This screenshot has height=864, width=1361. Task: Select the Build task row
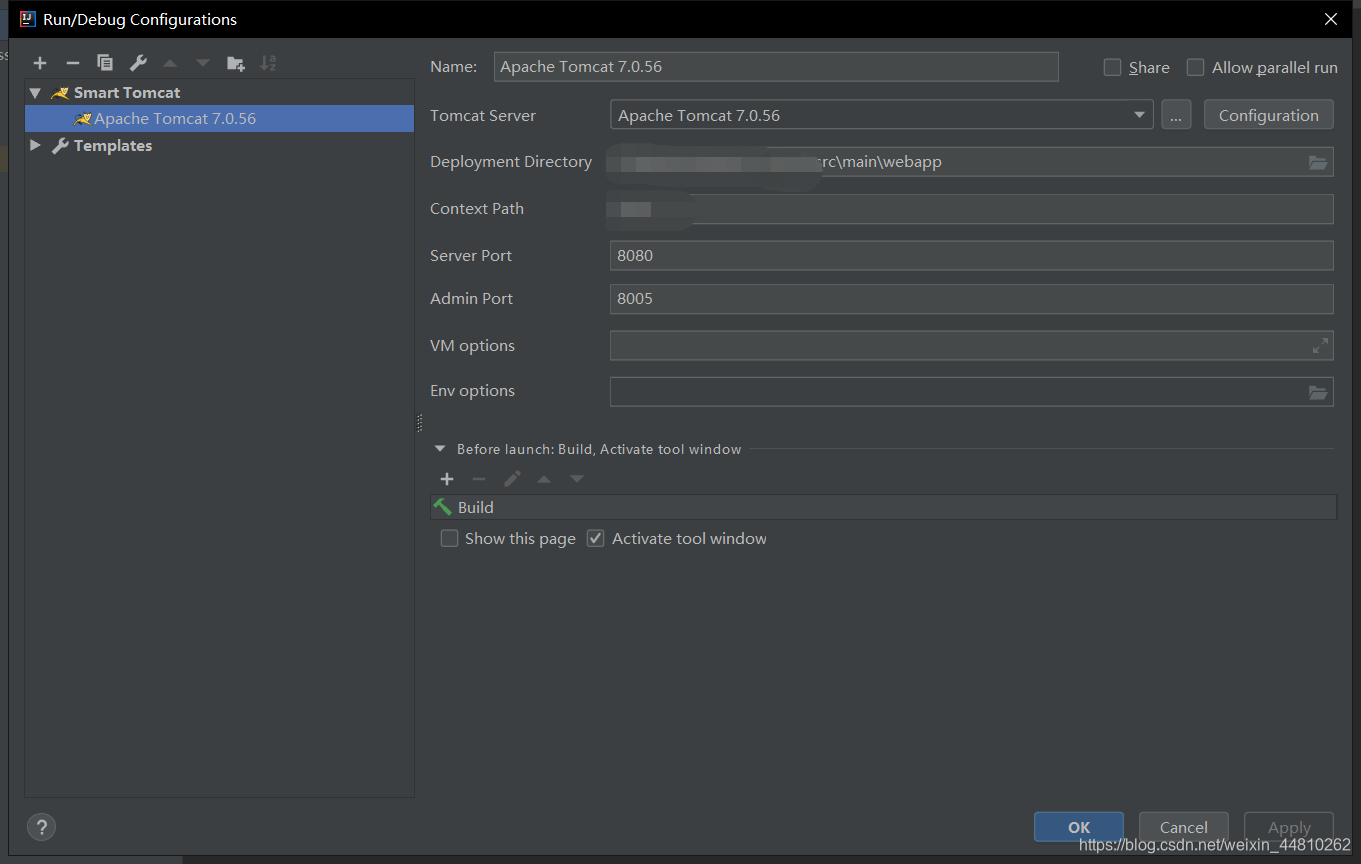point(883,507)
